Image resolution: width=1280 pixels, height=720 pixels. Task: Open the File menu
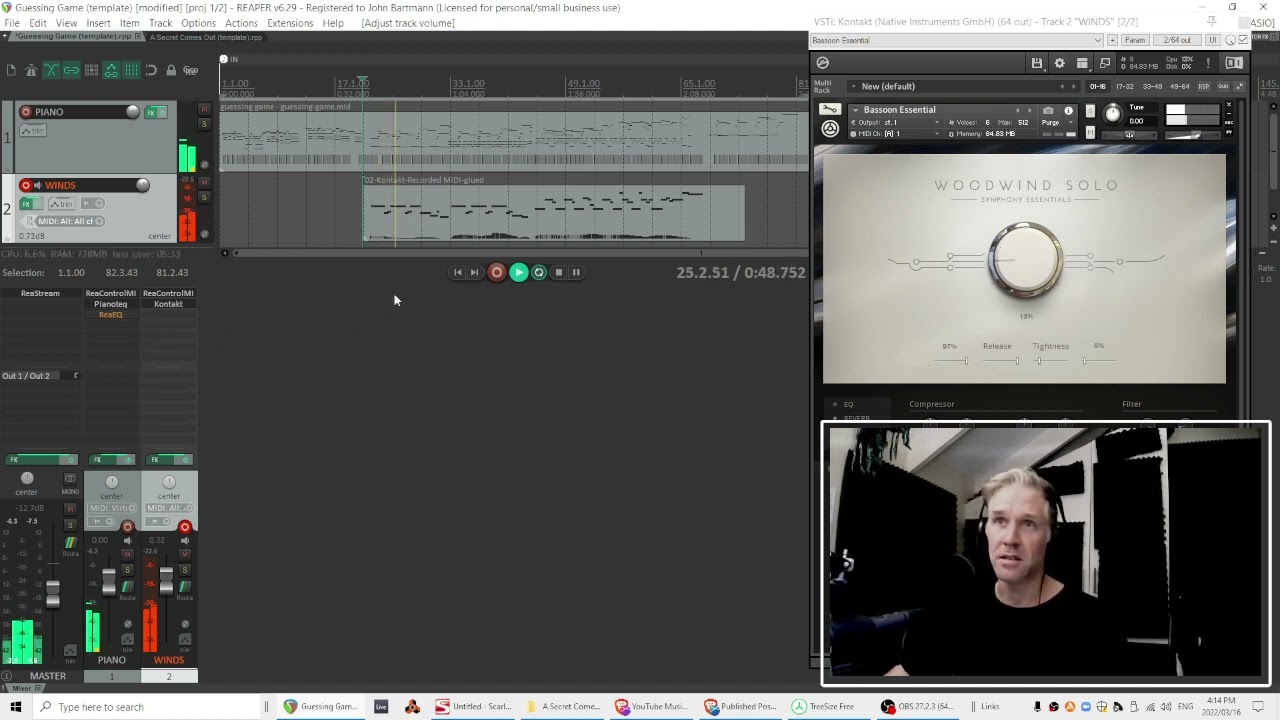[12, 23]
